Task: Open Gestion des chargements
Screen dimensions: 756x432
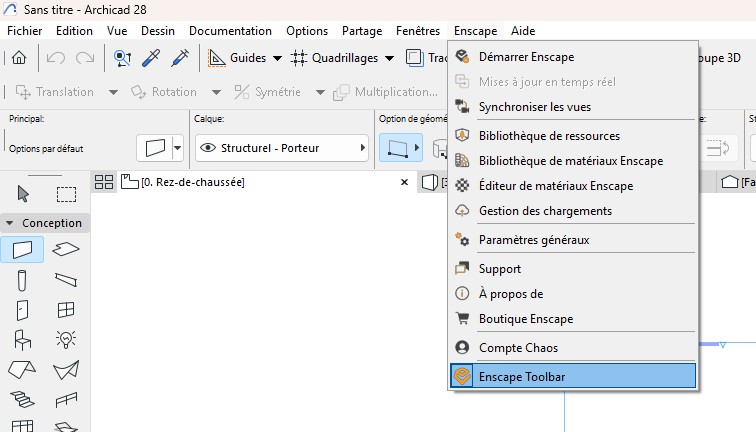Action: (573, 211)
